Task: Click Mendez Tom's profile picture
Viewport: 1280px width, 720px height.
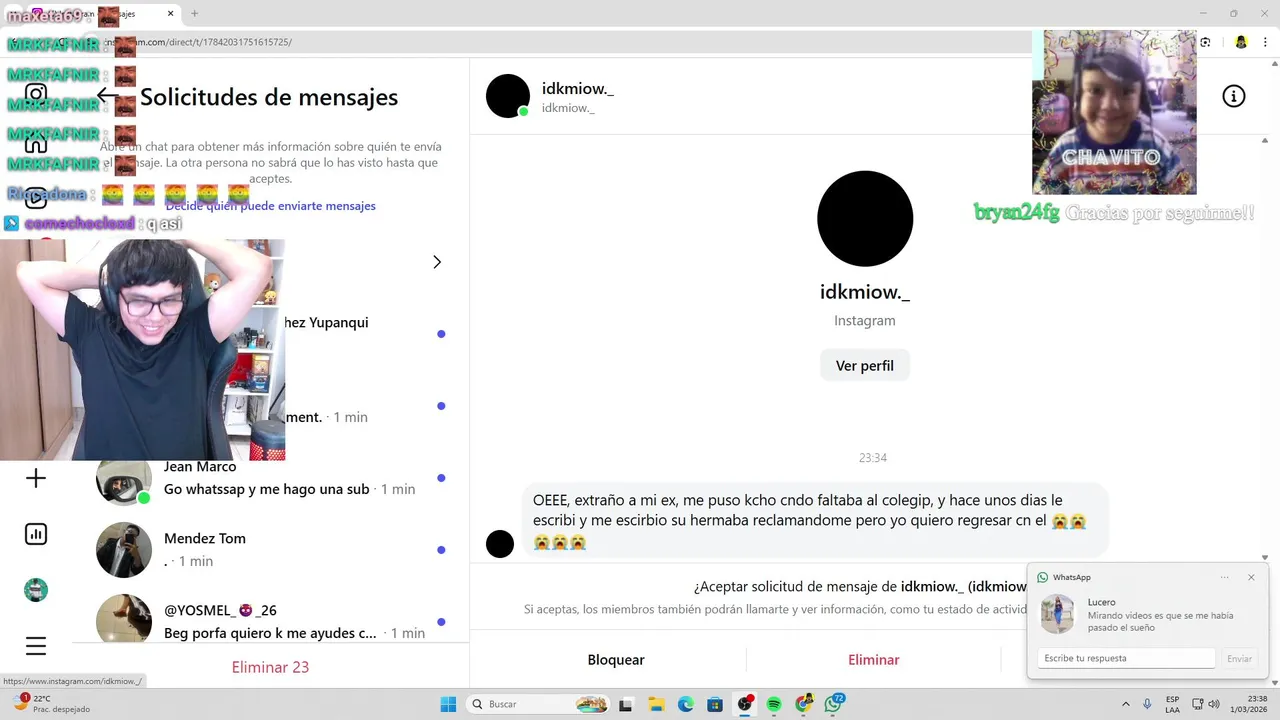Action: click(x=124, y=550)
